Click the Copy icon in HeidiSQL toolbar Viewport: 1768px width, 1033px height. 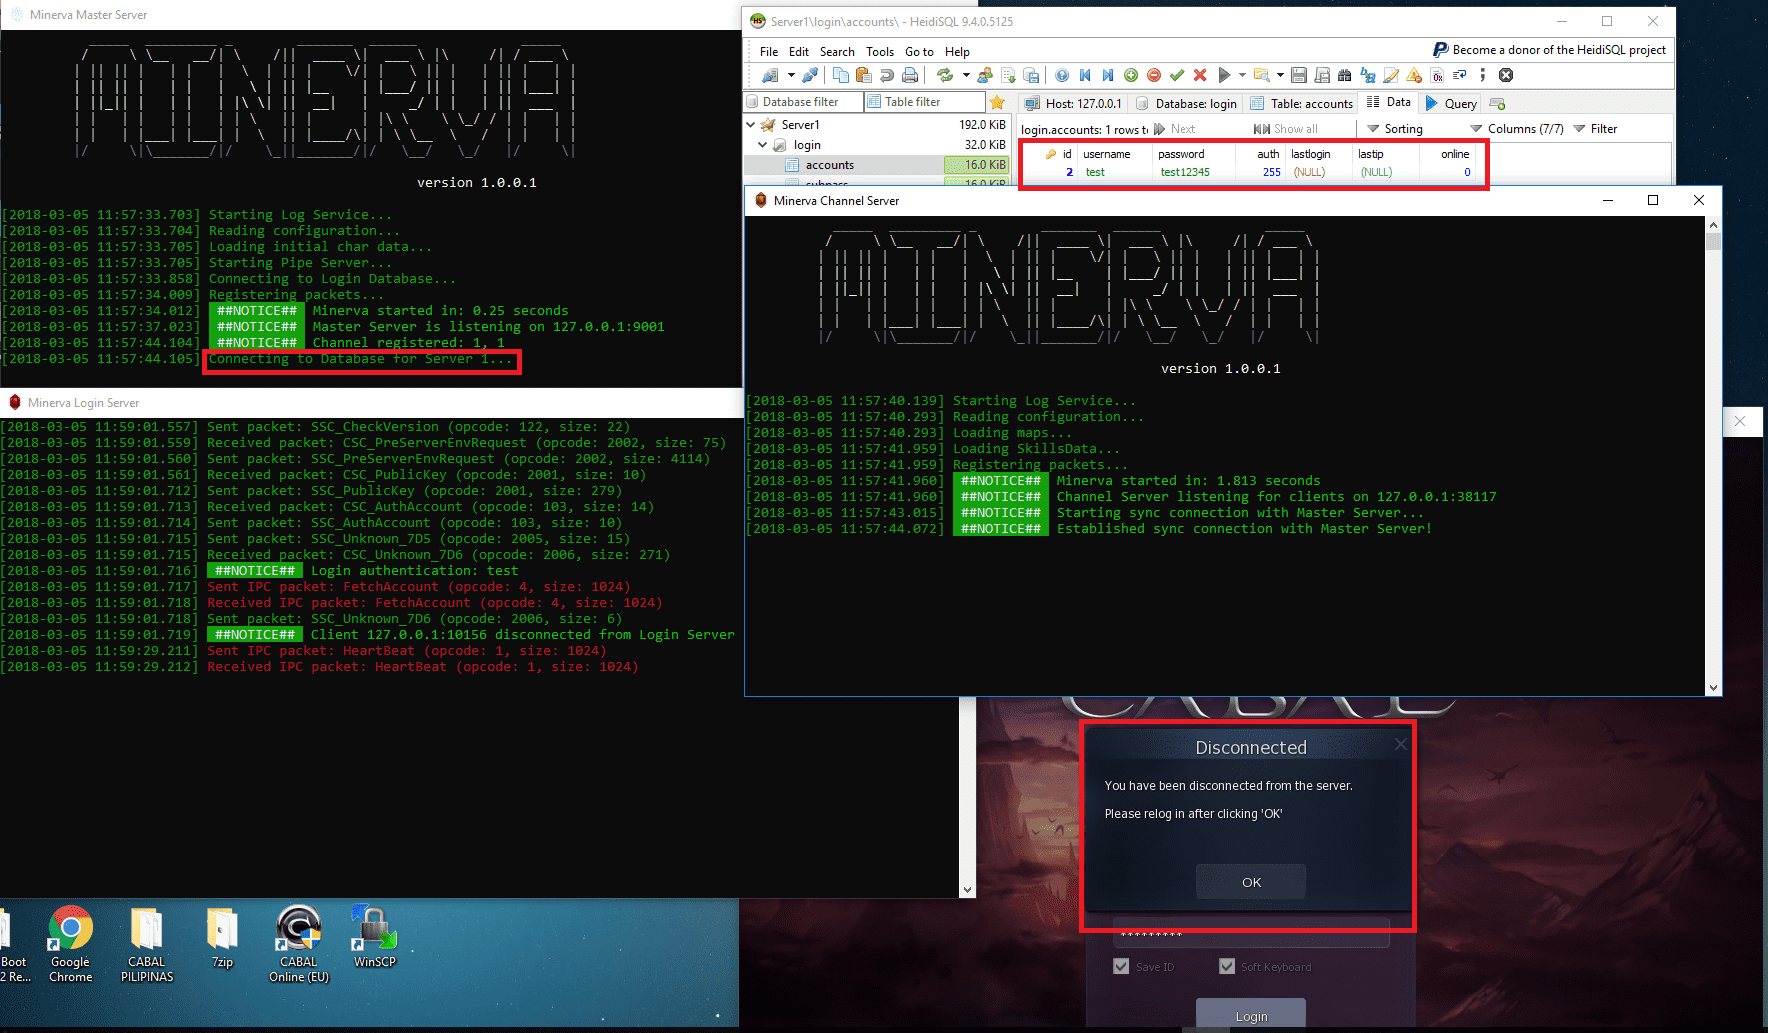(841, 75)
